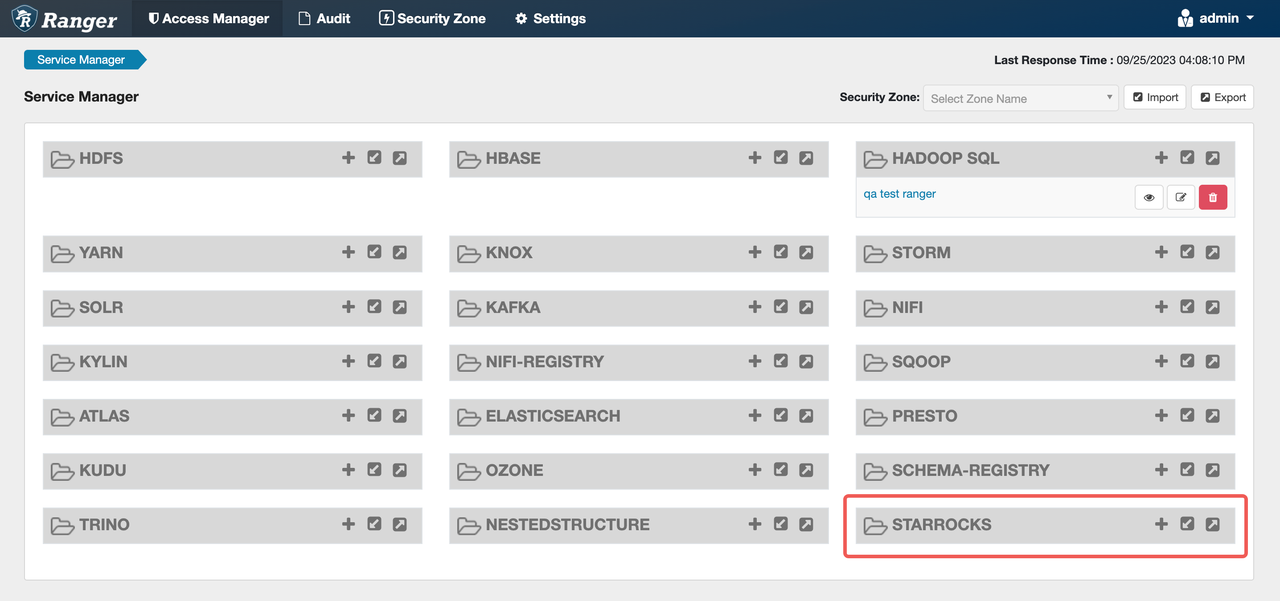The height and width of the screenshot is (601, 1280).
Task: Click the Export button
Action: [1222, 97]
